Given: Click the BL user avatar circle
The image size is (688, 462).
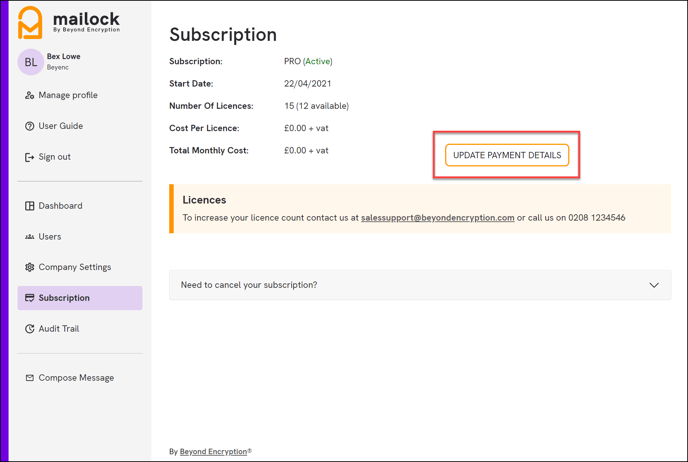Looking at the screenshot, I should [x=31, y=62].
